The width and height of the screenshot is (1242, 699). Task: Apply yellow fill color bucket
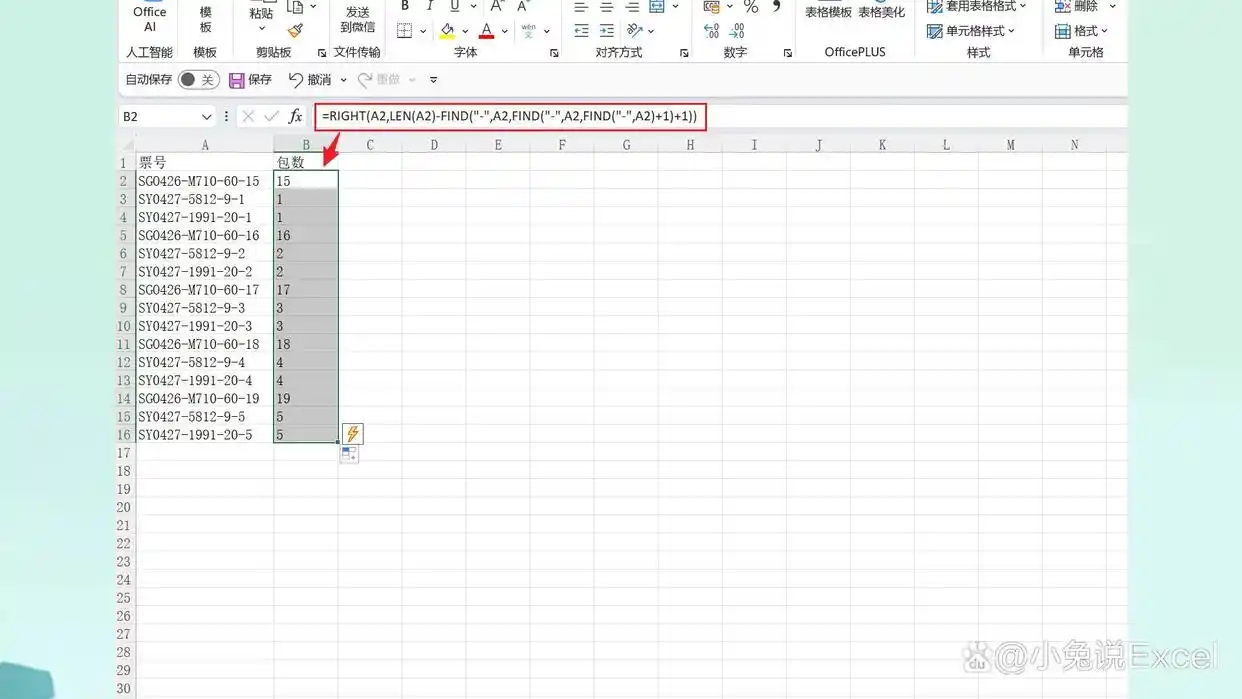pyautogui.click(x=447, y=31)
